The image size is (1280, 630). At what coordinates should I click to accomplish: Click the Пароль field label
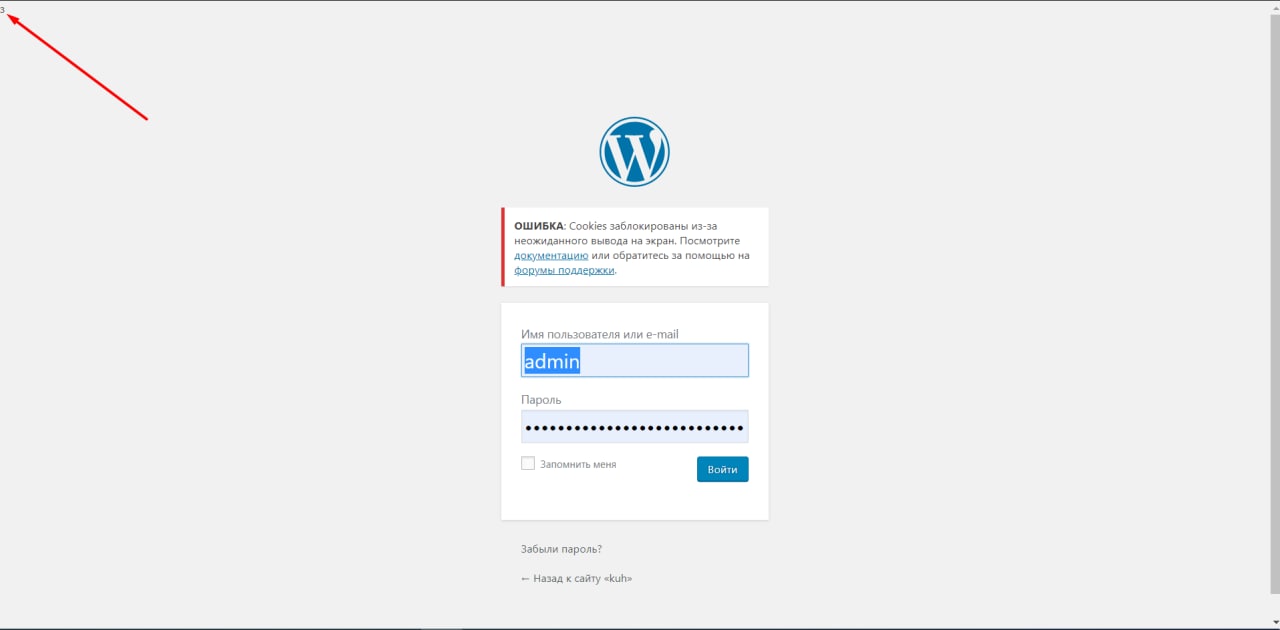coord(541,400)
